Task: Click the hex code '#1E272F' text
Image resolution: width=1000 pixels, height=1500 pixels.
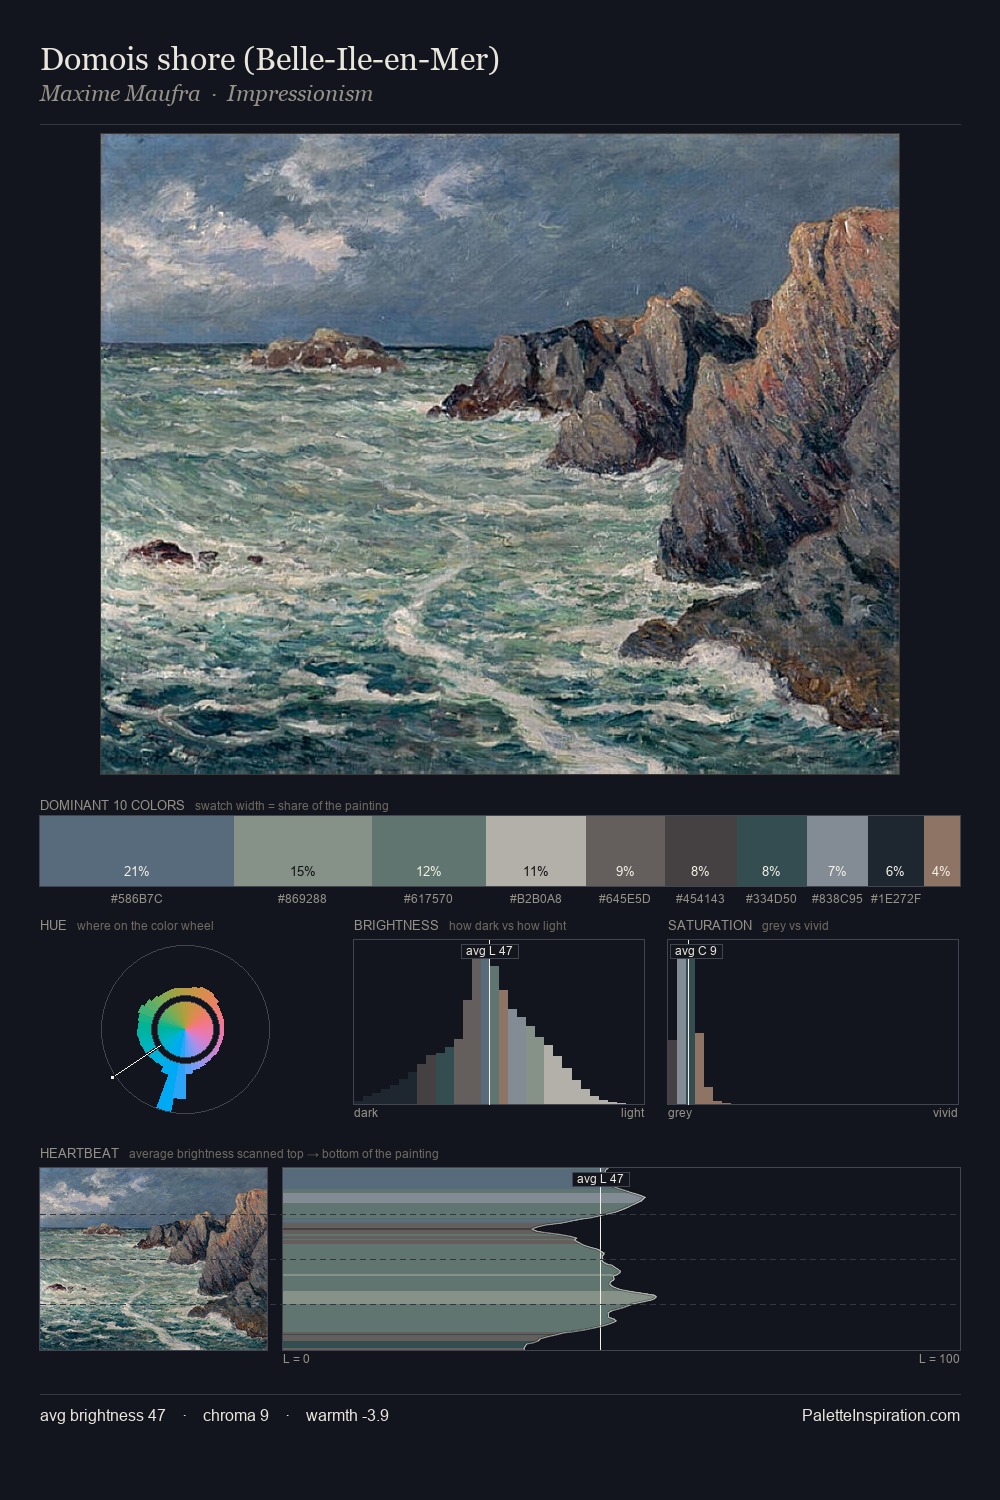Action: 896,899
